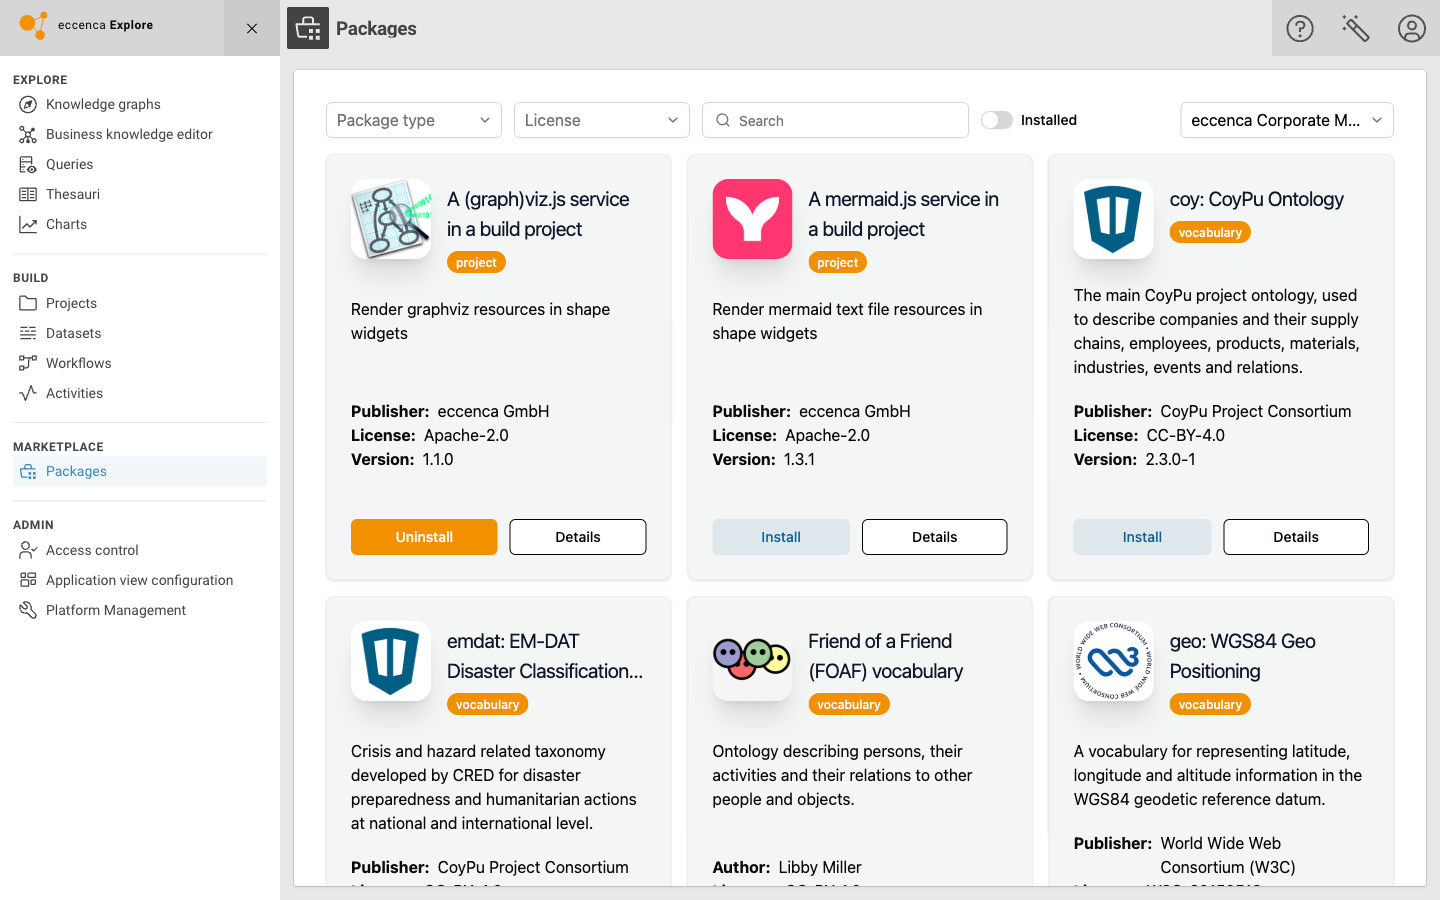
Task: Uninstall the graphviz service package
Action: pyautogui.click(x=424, y=537)
